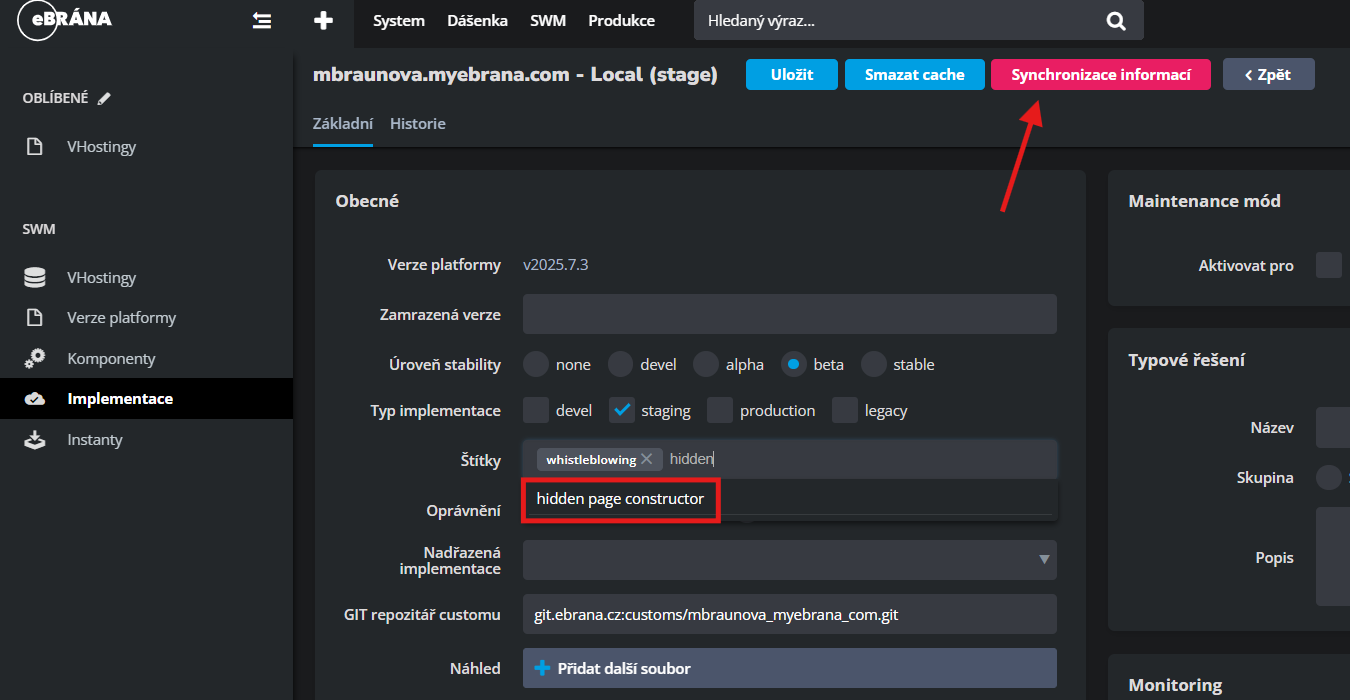Screen dimensions: 1350x700
Task: Collapse the sidebar using menu toggle icon
Action: click(x=262, y=21)
